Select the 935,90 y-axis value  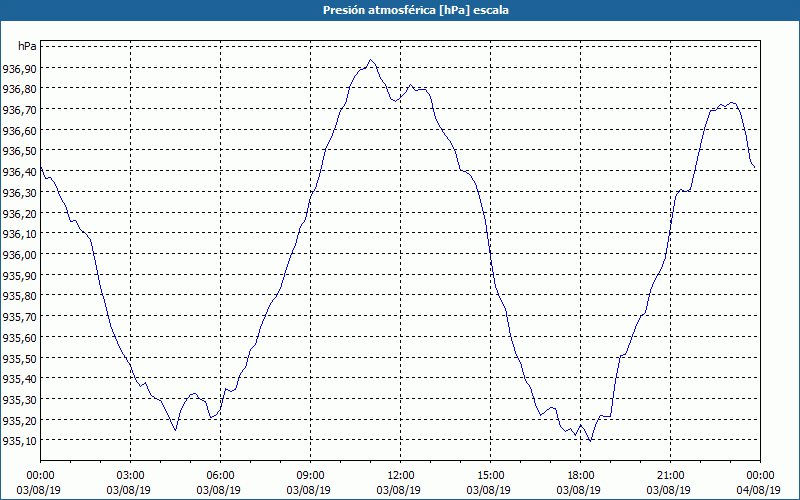[x=19, y=276]
